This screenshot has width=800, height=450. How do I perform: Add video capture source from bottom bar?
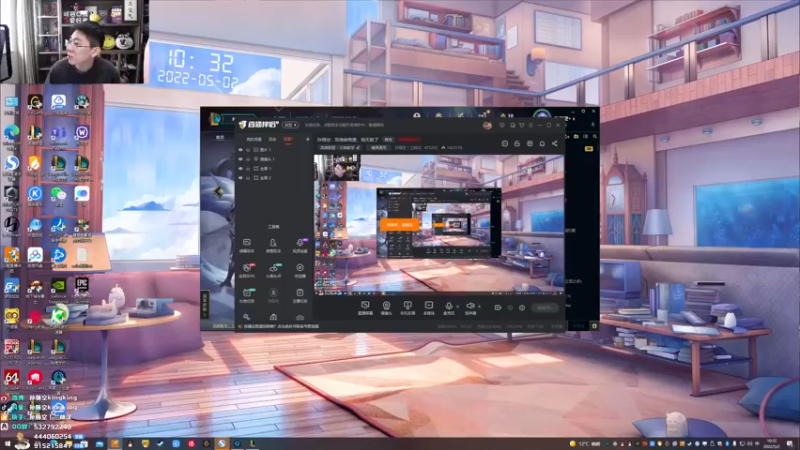[429, 308]
